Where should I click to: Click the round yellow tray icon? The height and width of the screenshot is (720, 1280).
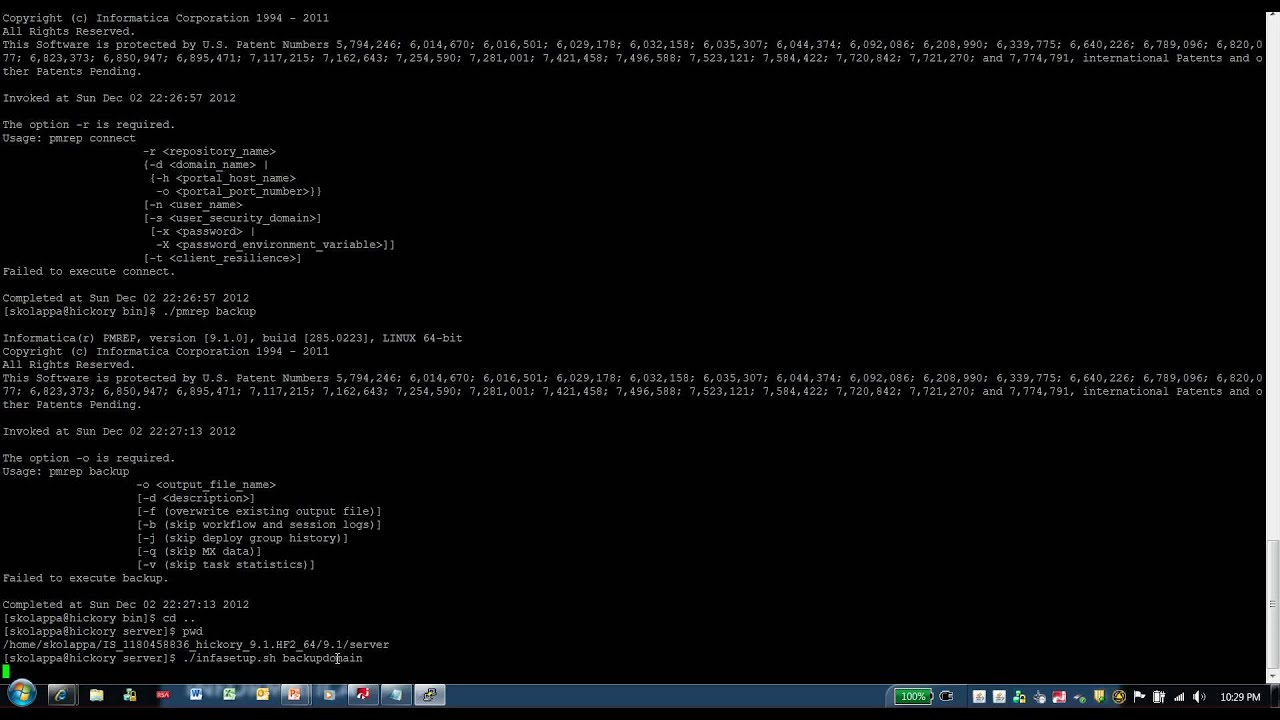[x=1119, y=697]
